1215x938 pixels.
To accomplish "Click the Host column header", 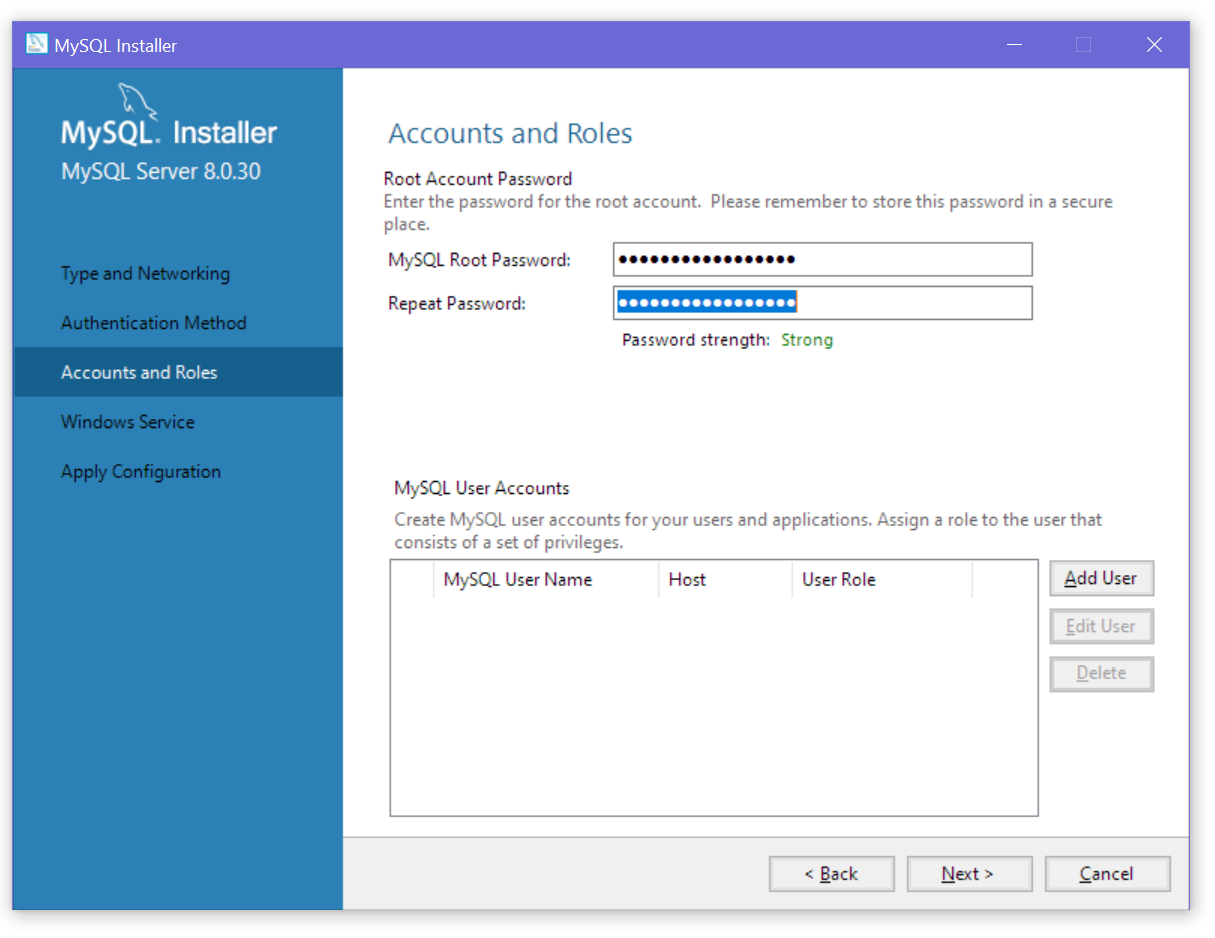I will point(725,579).
